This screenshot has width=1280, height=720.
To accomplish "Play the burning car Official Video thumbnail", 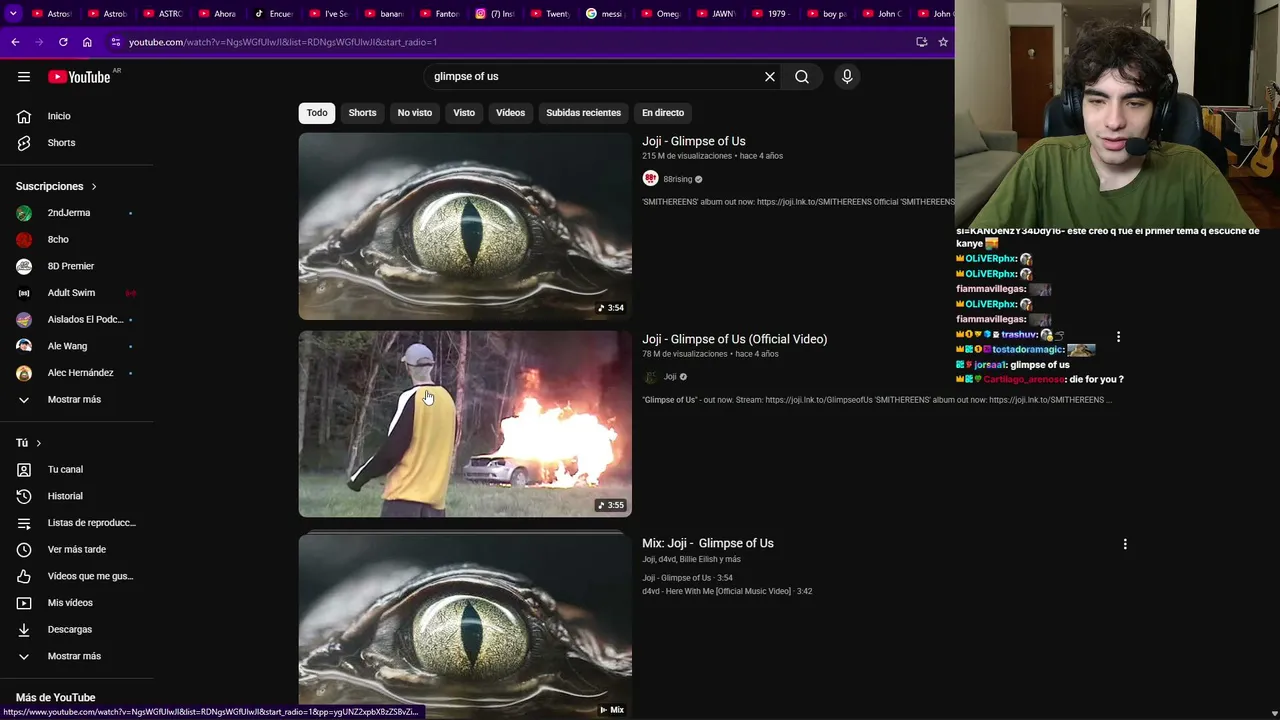I will (465, 424).
